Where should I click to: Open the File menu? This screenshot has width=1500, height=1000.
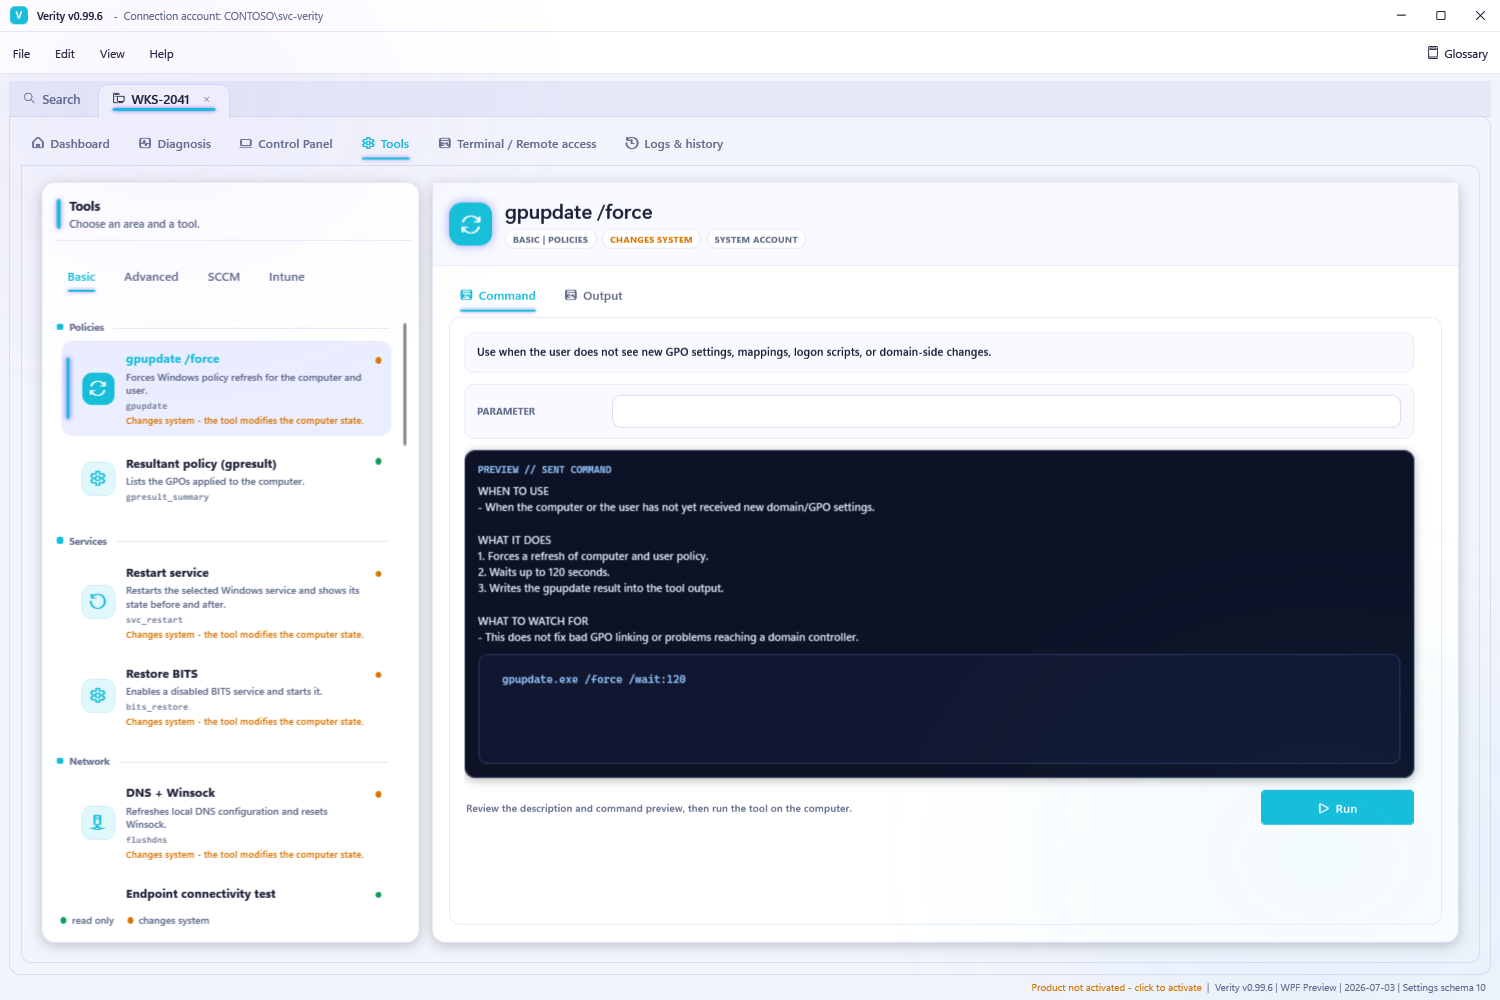tap(21, 54)
